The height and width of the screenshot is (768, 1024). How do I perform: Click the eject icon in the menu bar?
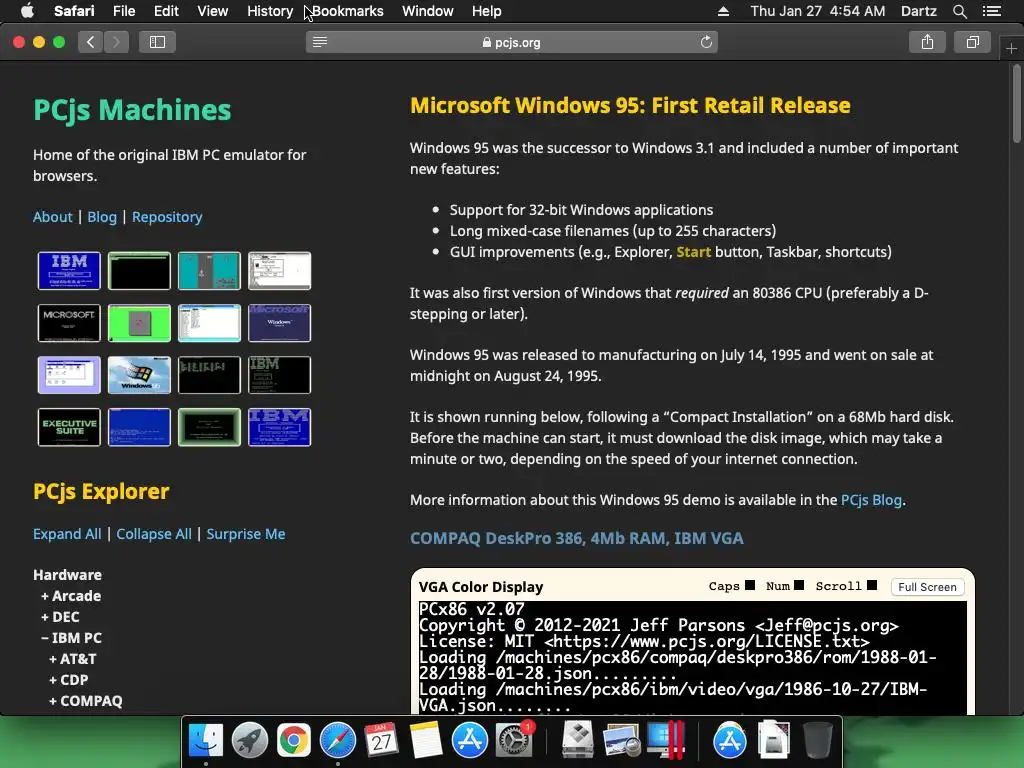point(723,11)
